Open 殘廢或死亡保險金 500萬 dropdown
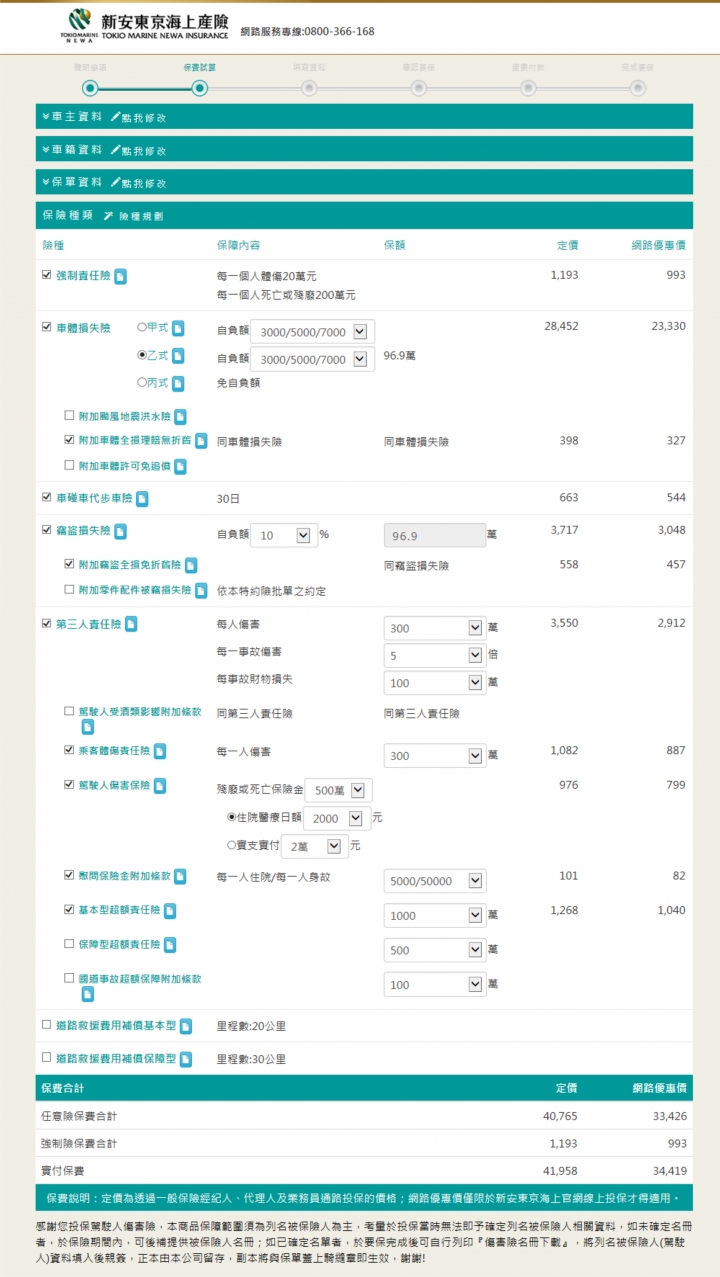This screenshot has width=720, height=1277. click(x=338, y=790)
